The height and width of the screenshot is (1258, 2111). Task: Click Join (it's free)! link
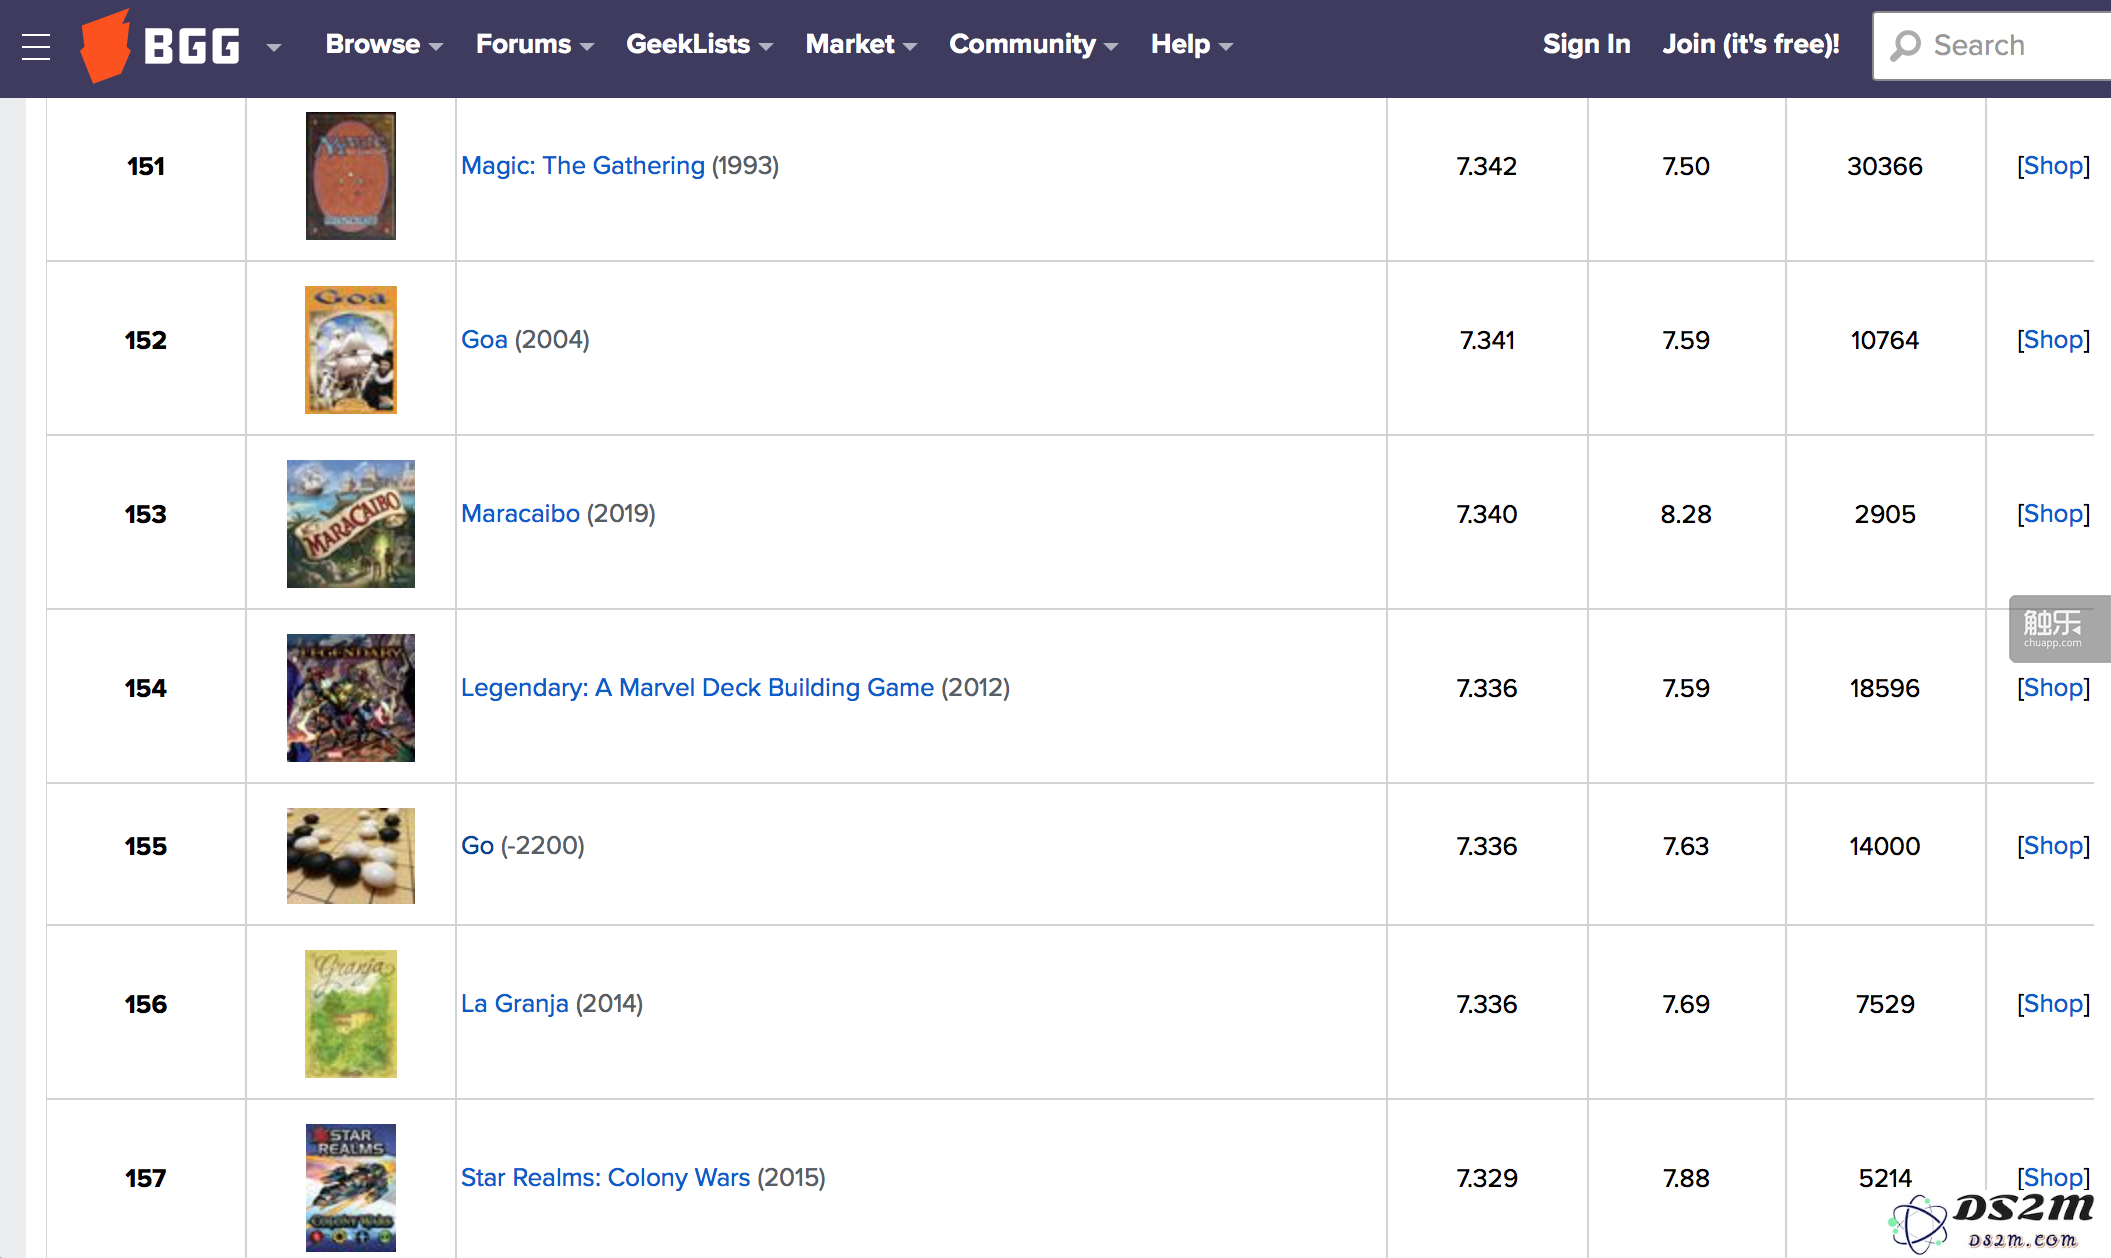(x=1751, y=44)
